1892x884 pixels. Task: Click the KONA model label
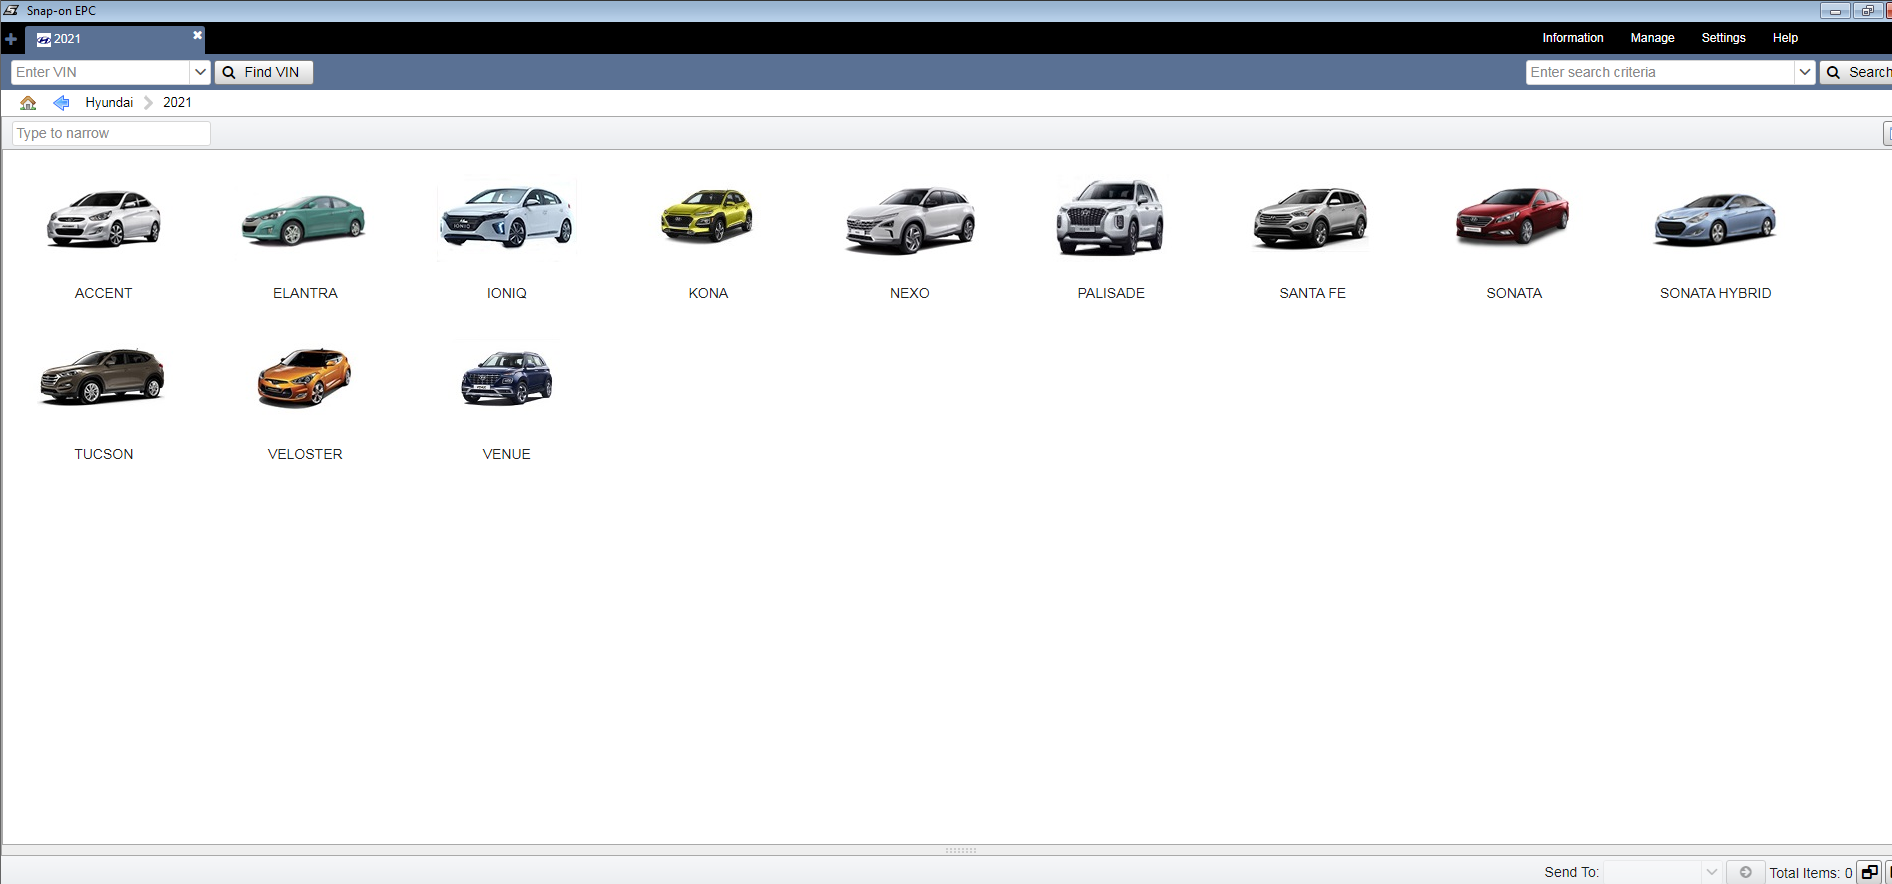708,293
